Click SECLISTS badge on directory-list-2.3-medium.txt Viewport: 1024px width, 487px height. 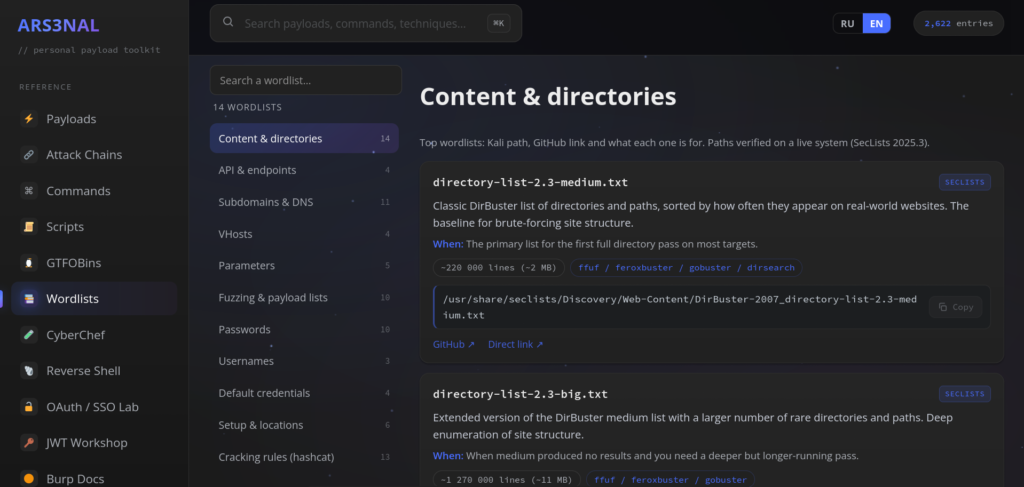coord(965,182)
